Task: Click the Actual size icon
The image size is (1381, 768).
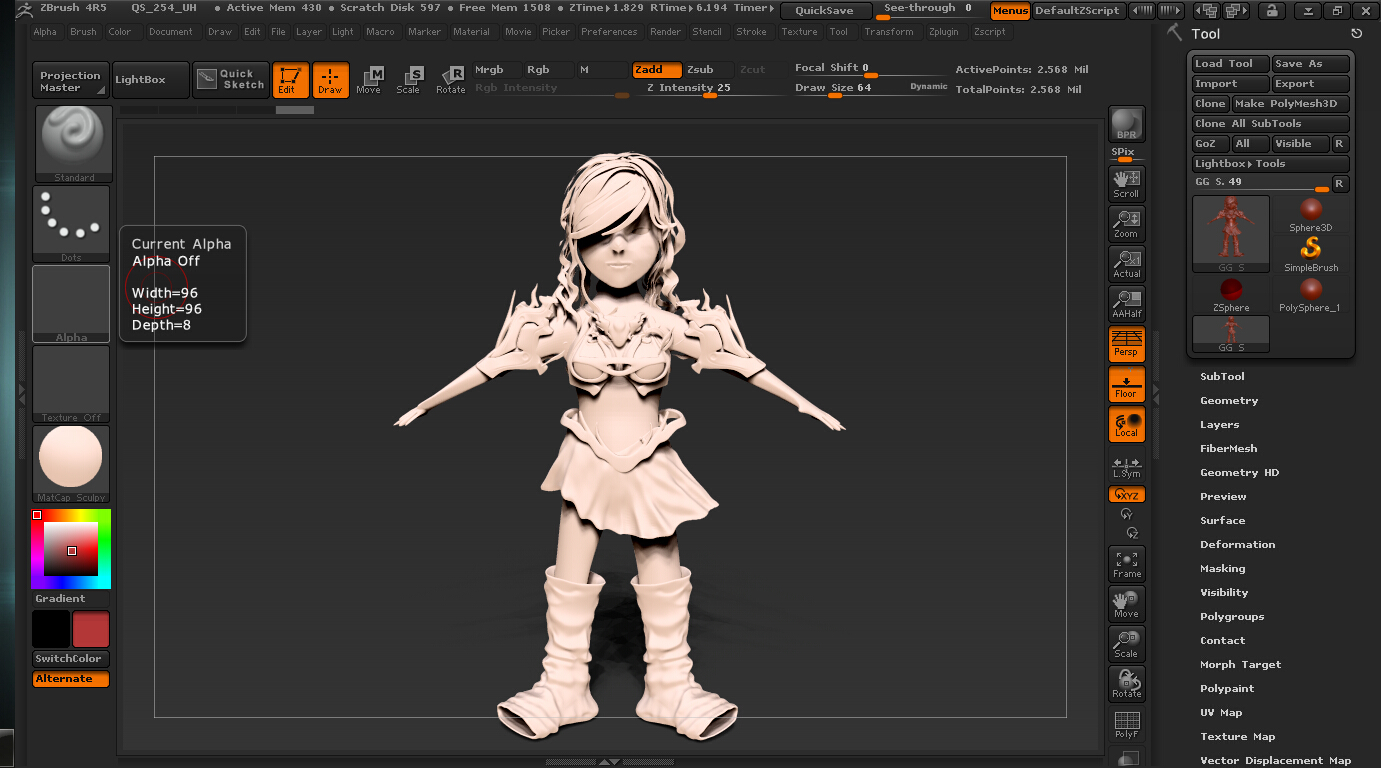Action: pos(1127,263)
